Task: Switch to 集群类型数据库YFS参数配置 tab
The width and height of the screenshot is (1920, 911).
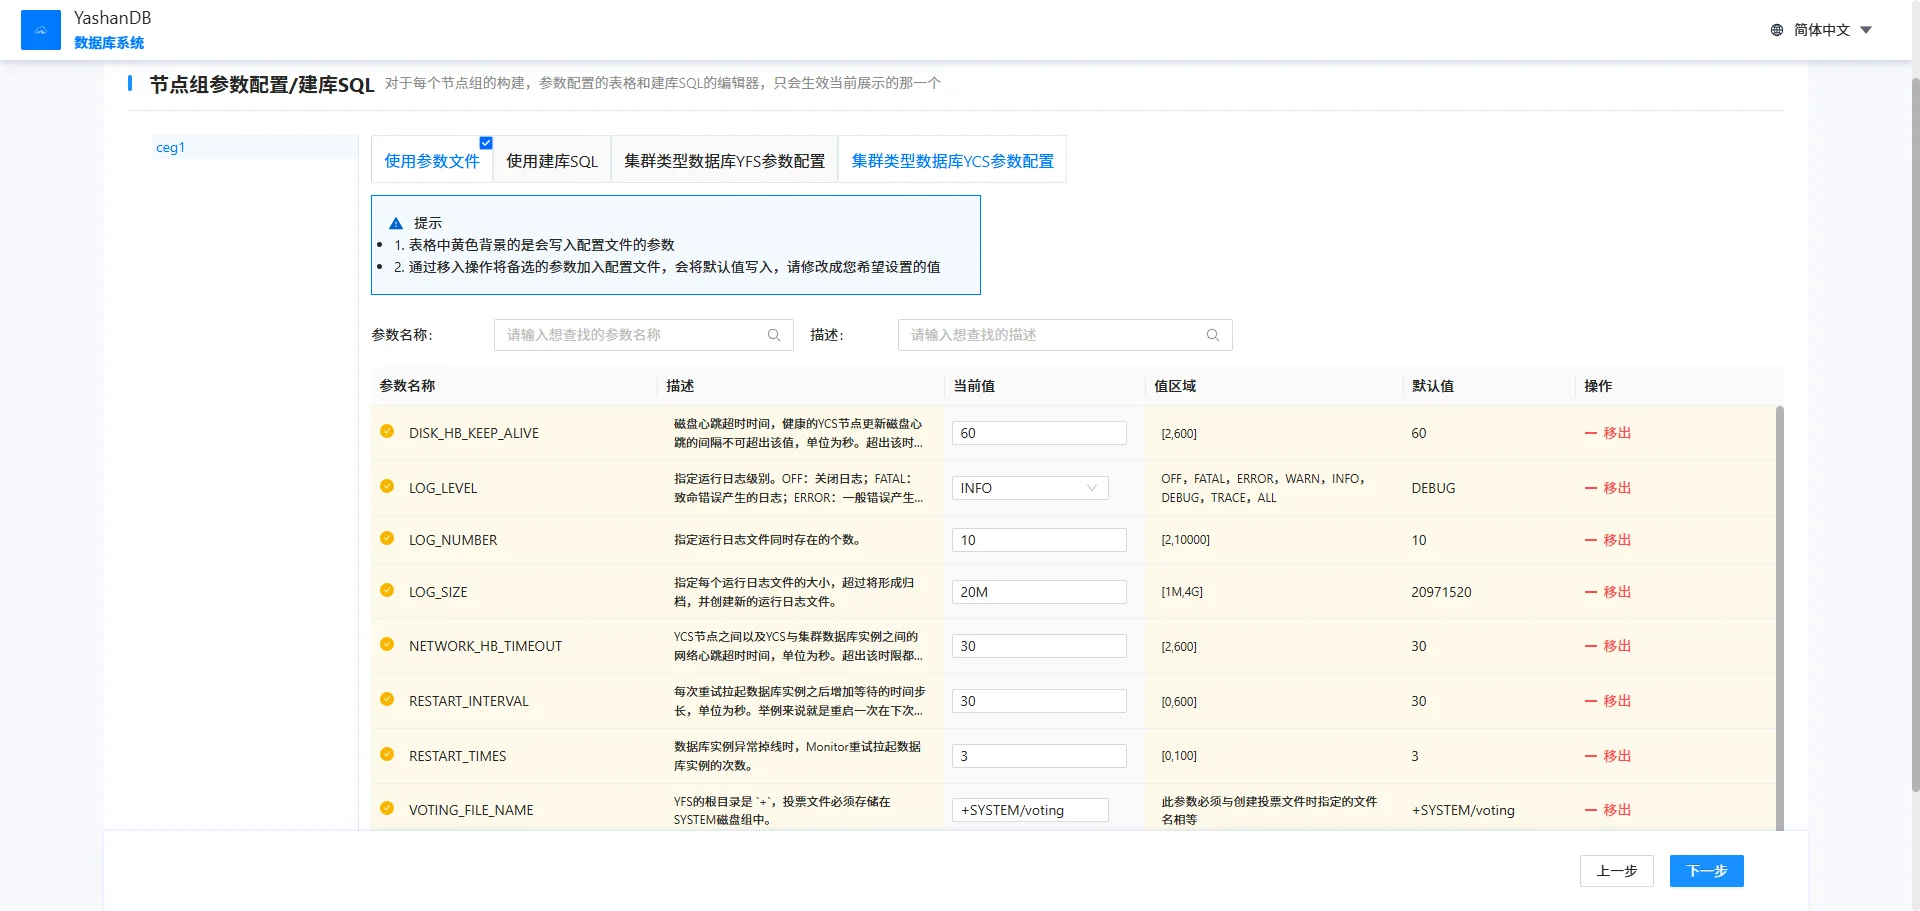Action: click(724, 161)
